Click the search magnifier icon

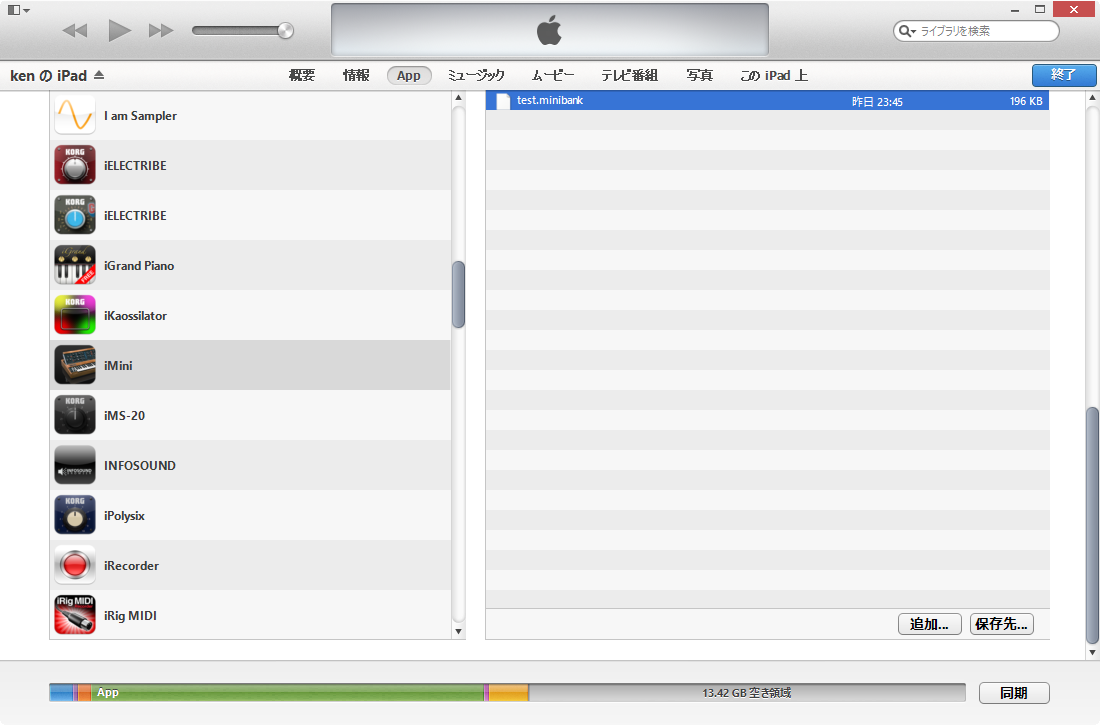(x=906, y=31)
